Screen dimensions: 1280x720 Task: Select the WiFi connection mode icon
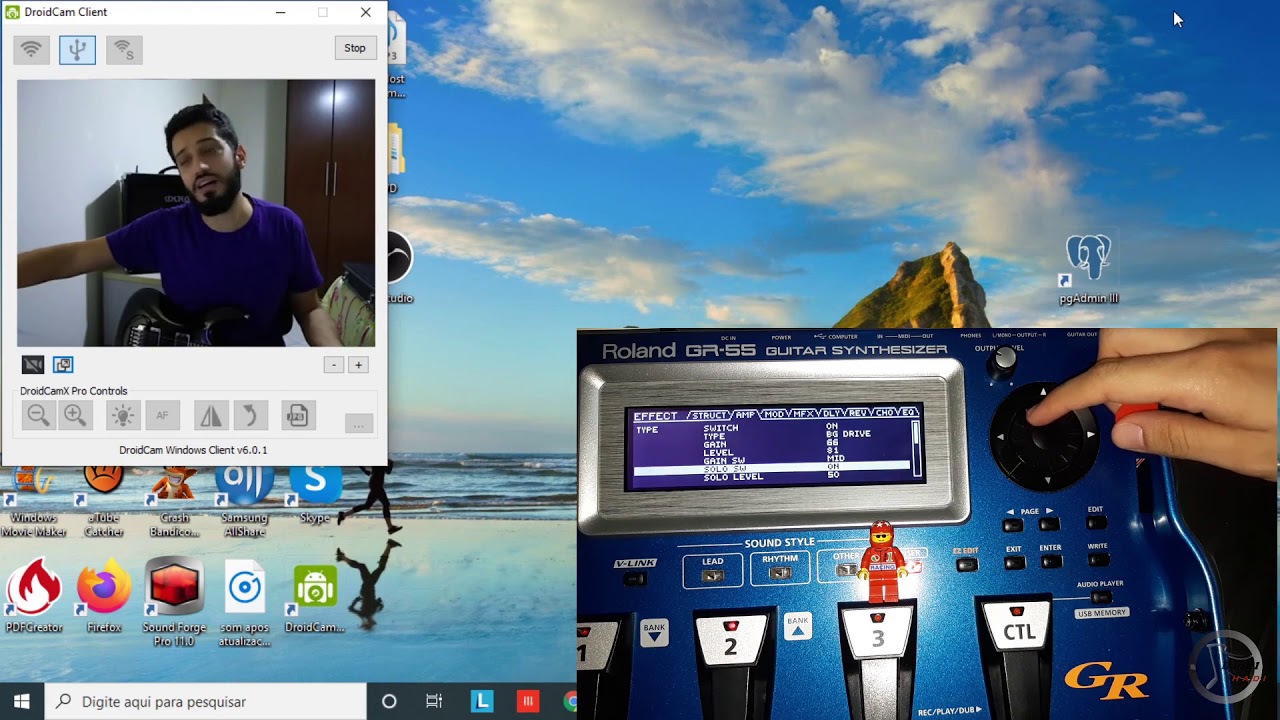(x=32, y=49)
